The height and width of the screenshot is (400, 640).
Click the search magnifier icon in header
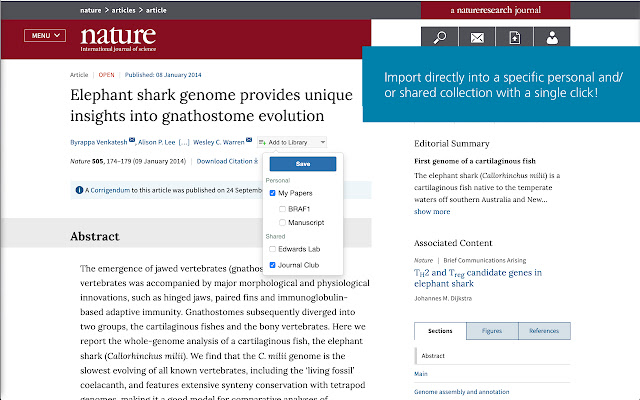click(440, 38)
